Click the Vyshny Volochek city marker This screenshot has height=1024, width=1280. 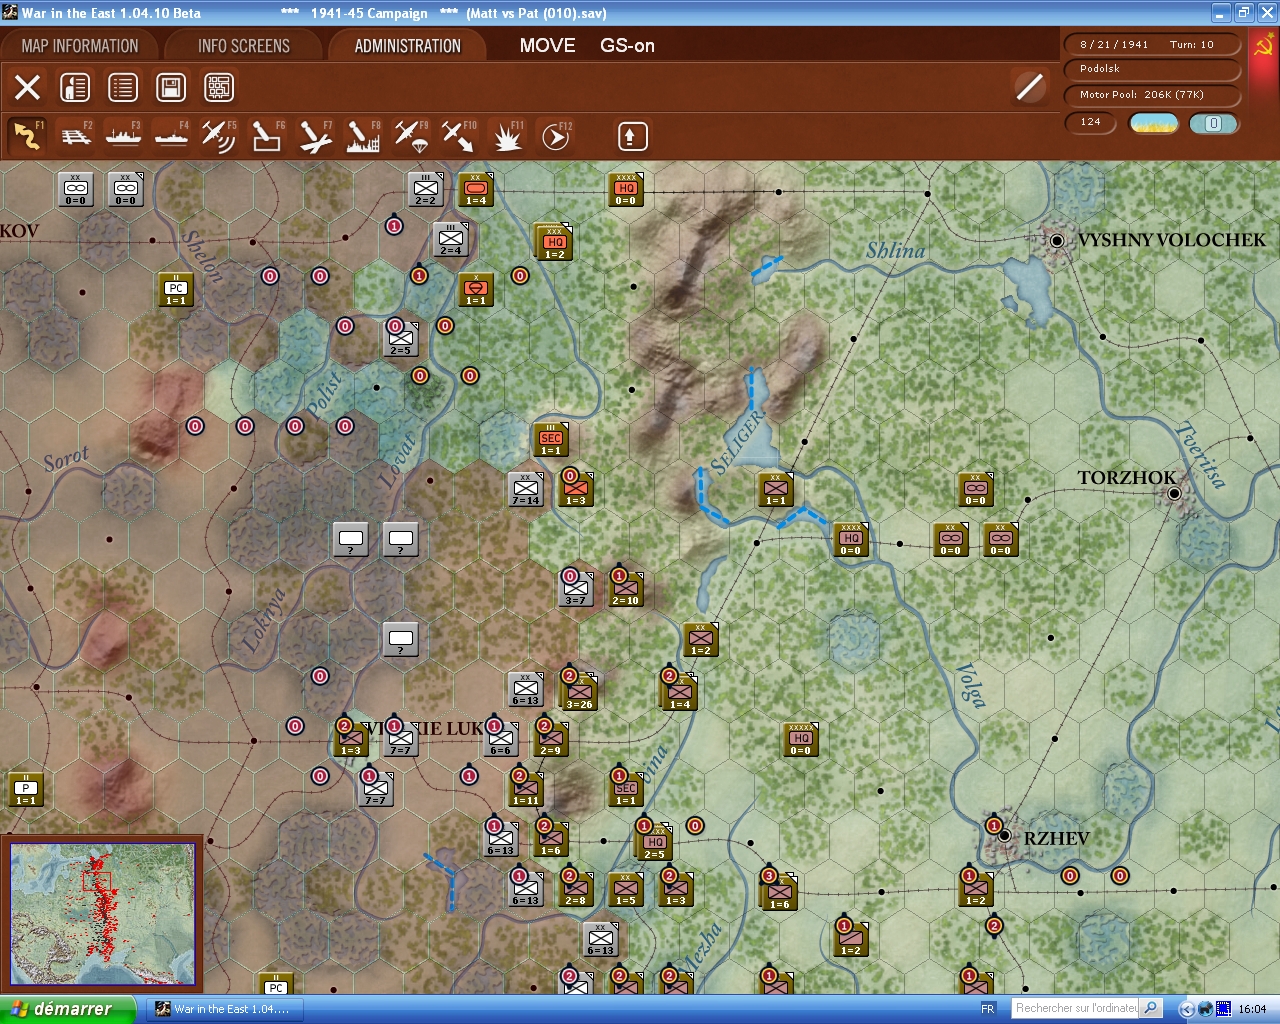click(x=1057, y=240)
